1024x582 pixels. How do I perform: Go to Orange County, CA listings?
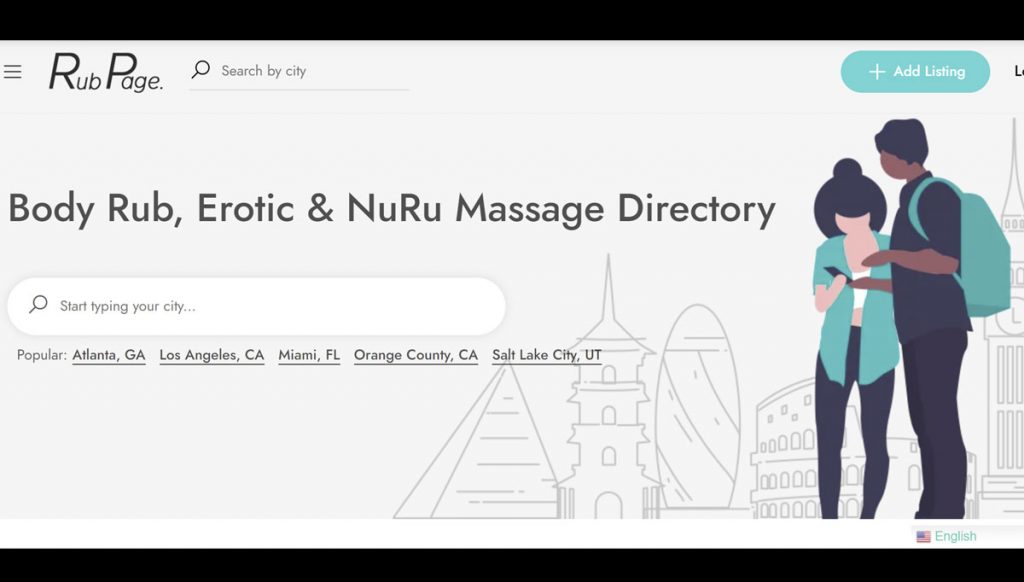tap(416, 355)
